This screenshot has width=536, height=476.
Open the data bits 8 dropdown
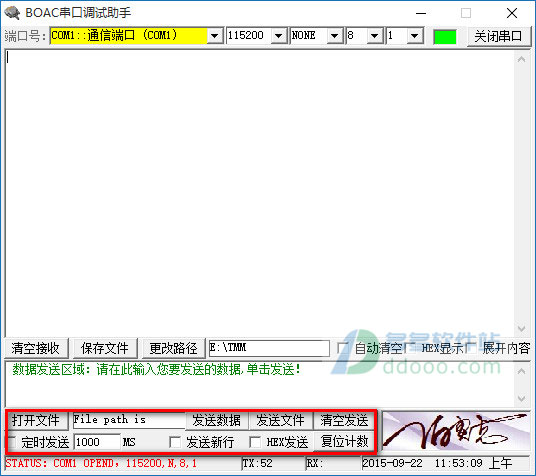pos(374,36)
